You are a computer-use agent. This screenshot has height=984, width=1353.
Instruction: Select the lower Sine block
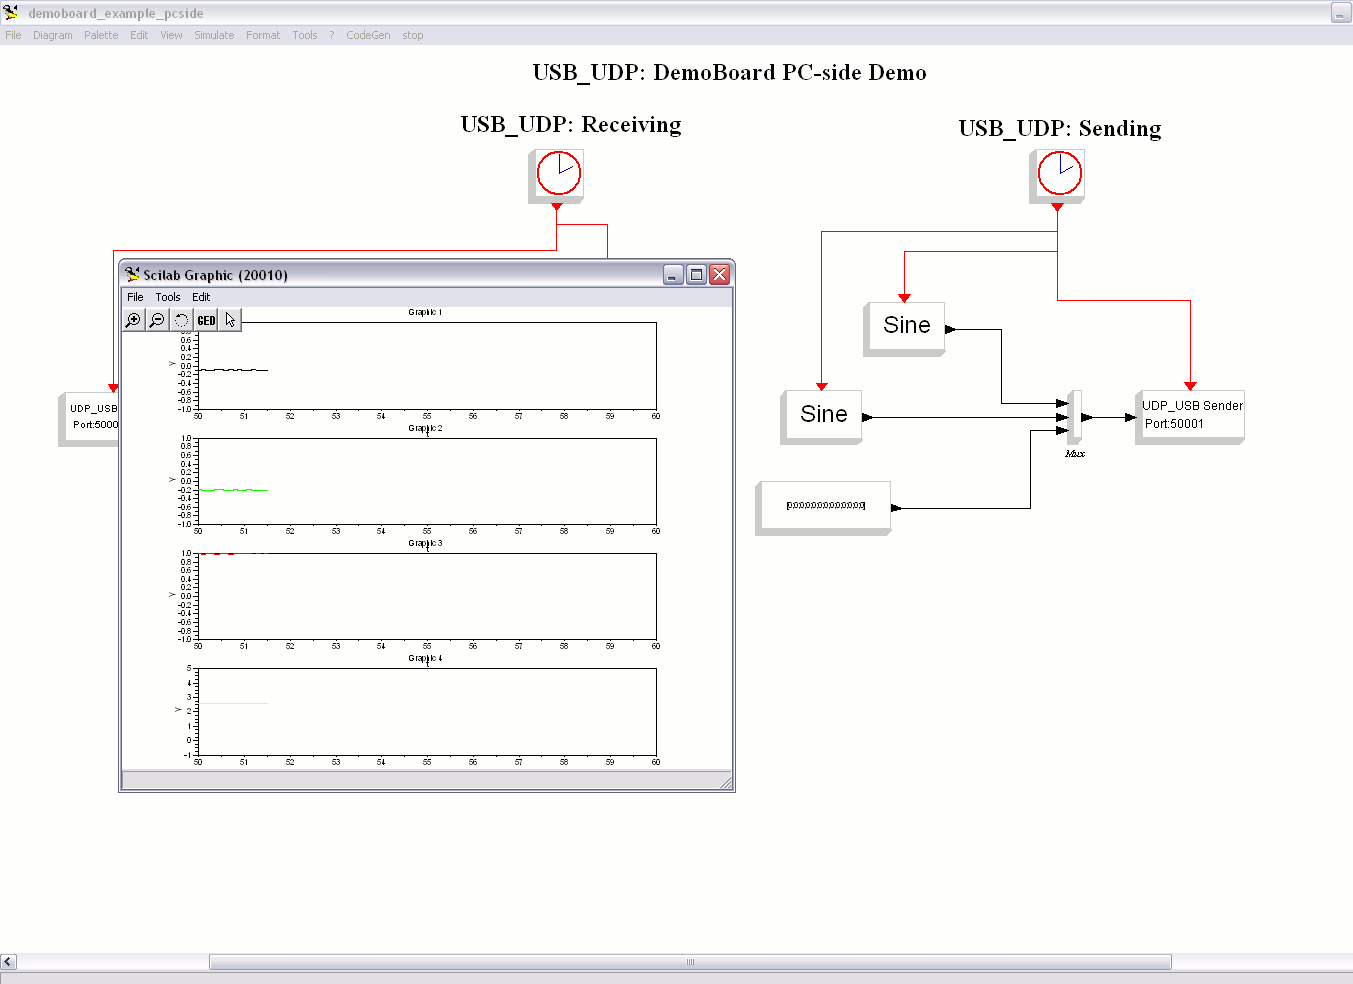coord(822,417)
